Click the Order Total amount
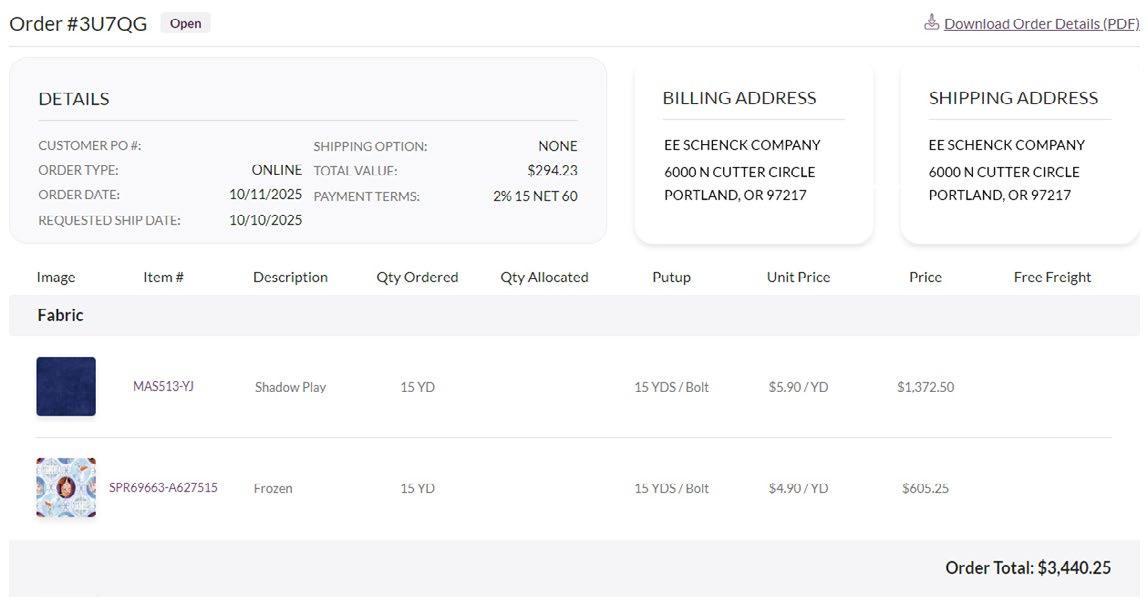1148x598 pixels. pos(1074,568)
